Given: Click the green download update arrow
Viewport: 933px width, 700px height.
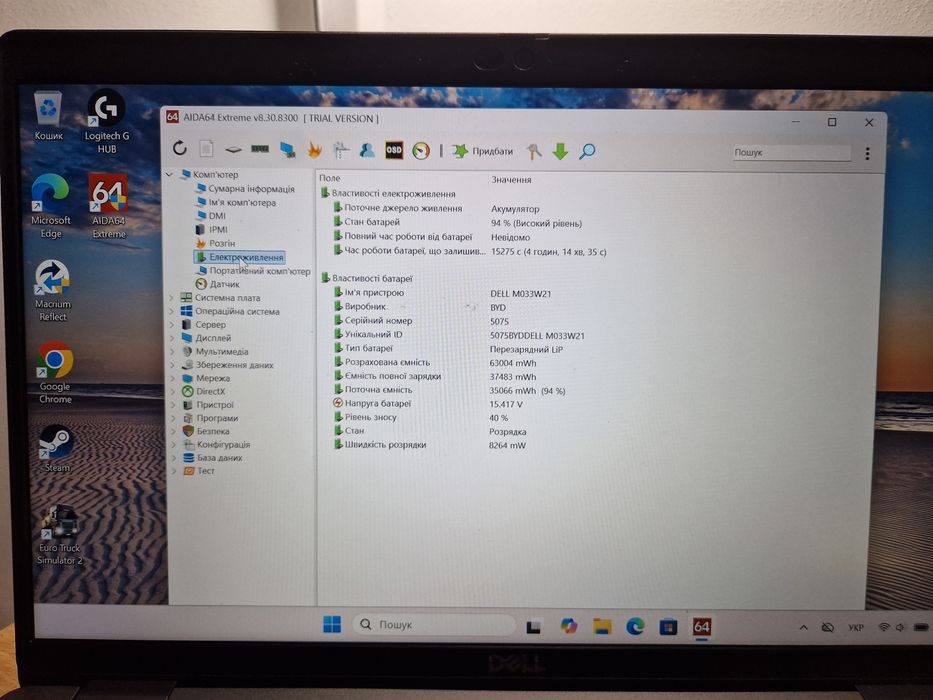Looking at the screenshot, I should click(560, 152).
